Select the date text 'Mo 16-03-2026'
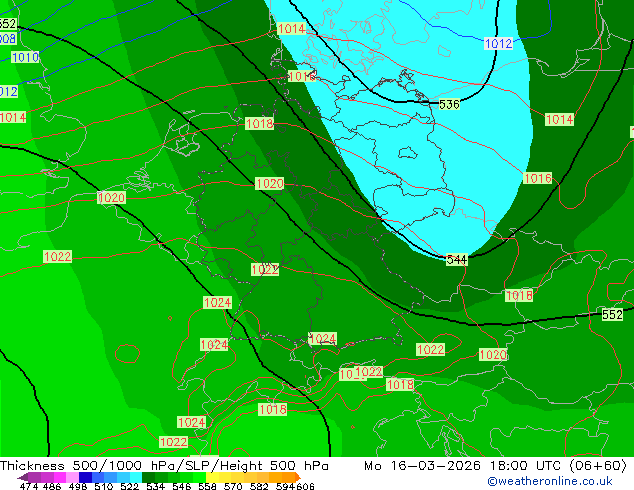Screen dimensions: 634x490 pos(422,466)
